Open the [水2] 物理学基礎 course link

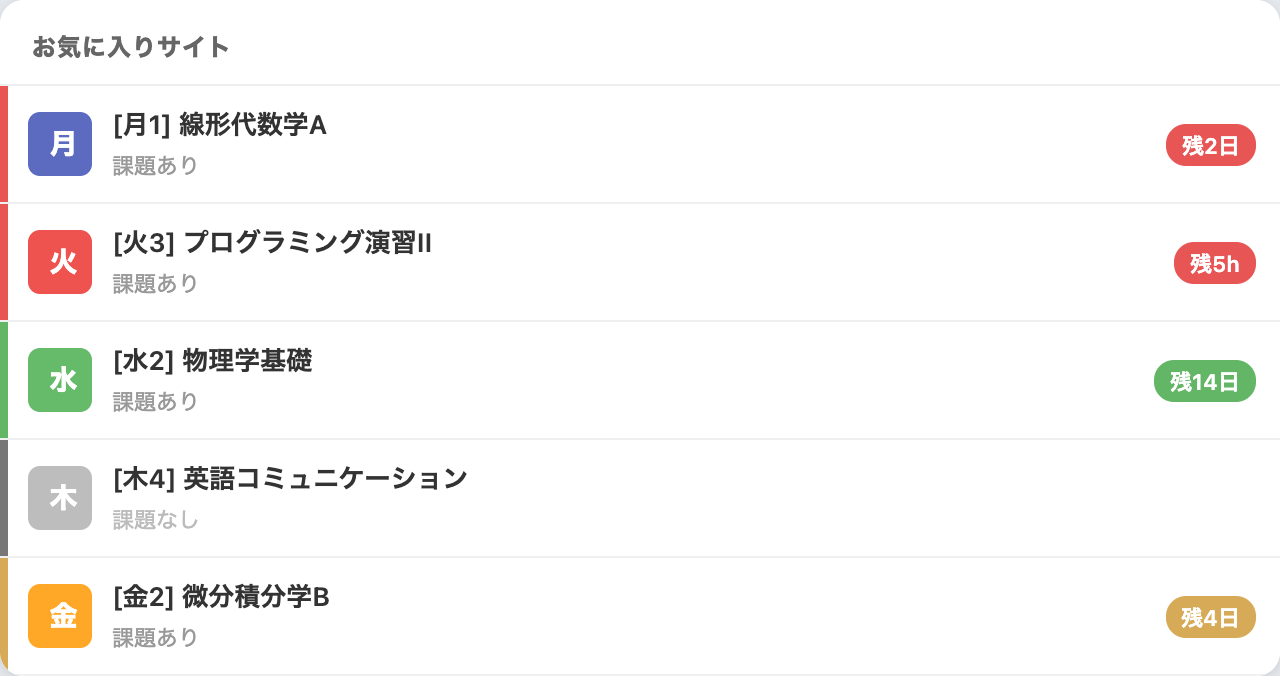[212, 362]
